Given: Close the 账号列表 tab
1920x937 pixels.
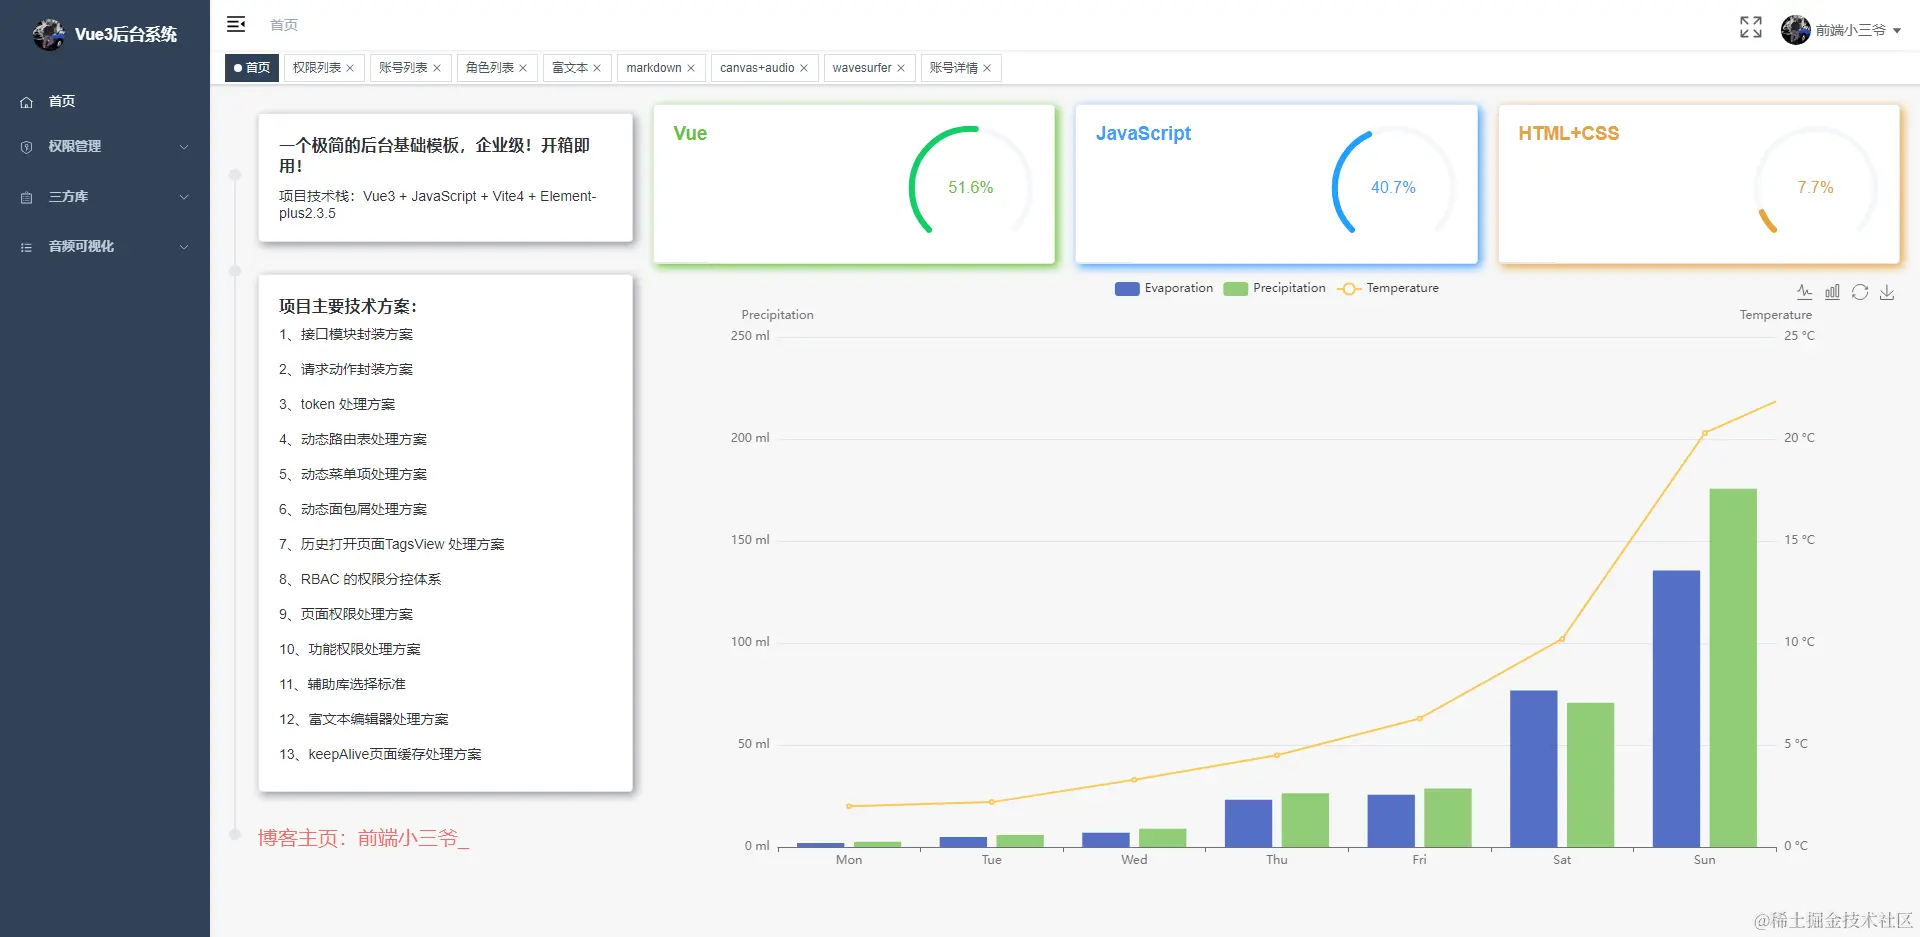Looking at the screenshot, I should [x=437, y=68].
